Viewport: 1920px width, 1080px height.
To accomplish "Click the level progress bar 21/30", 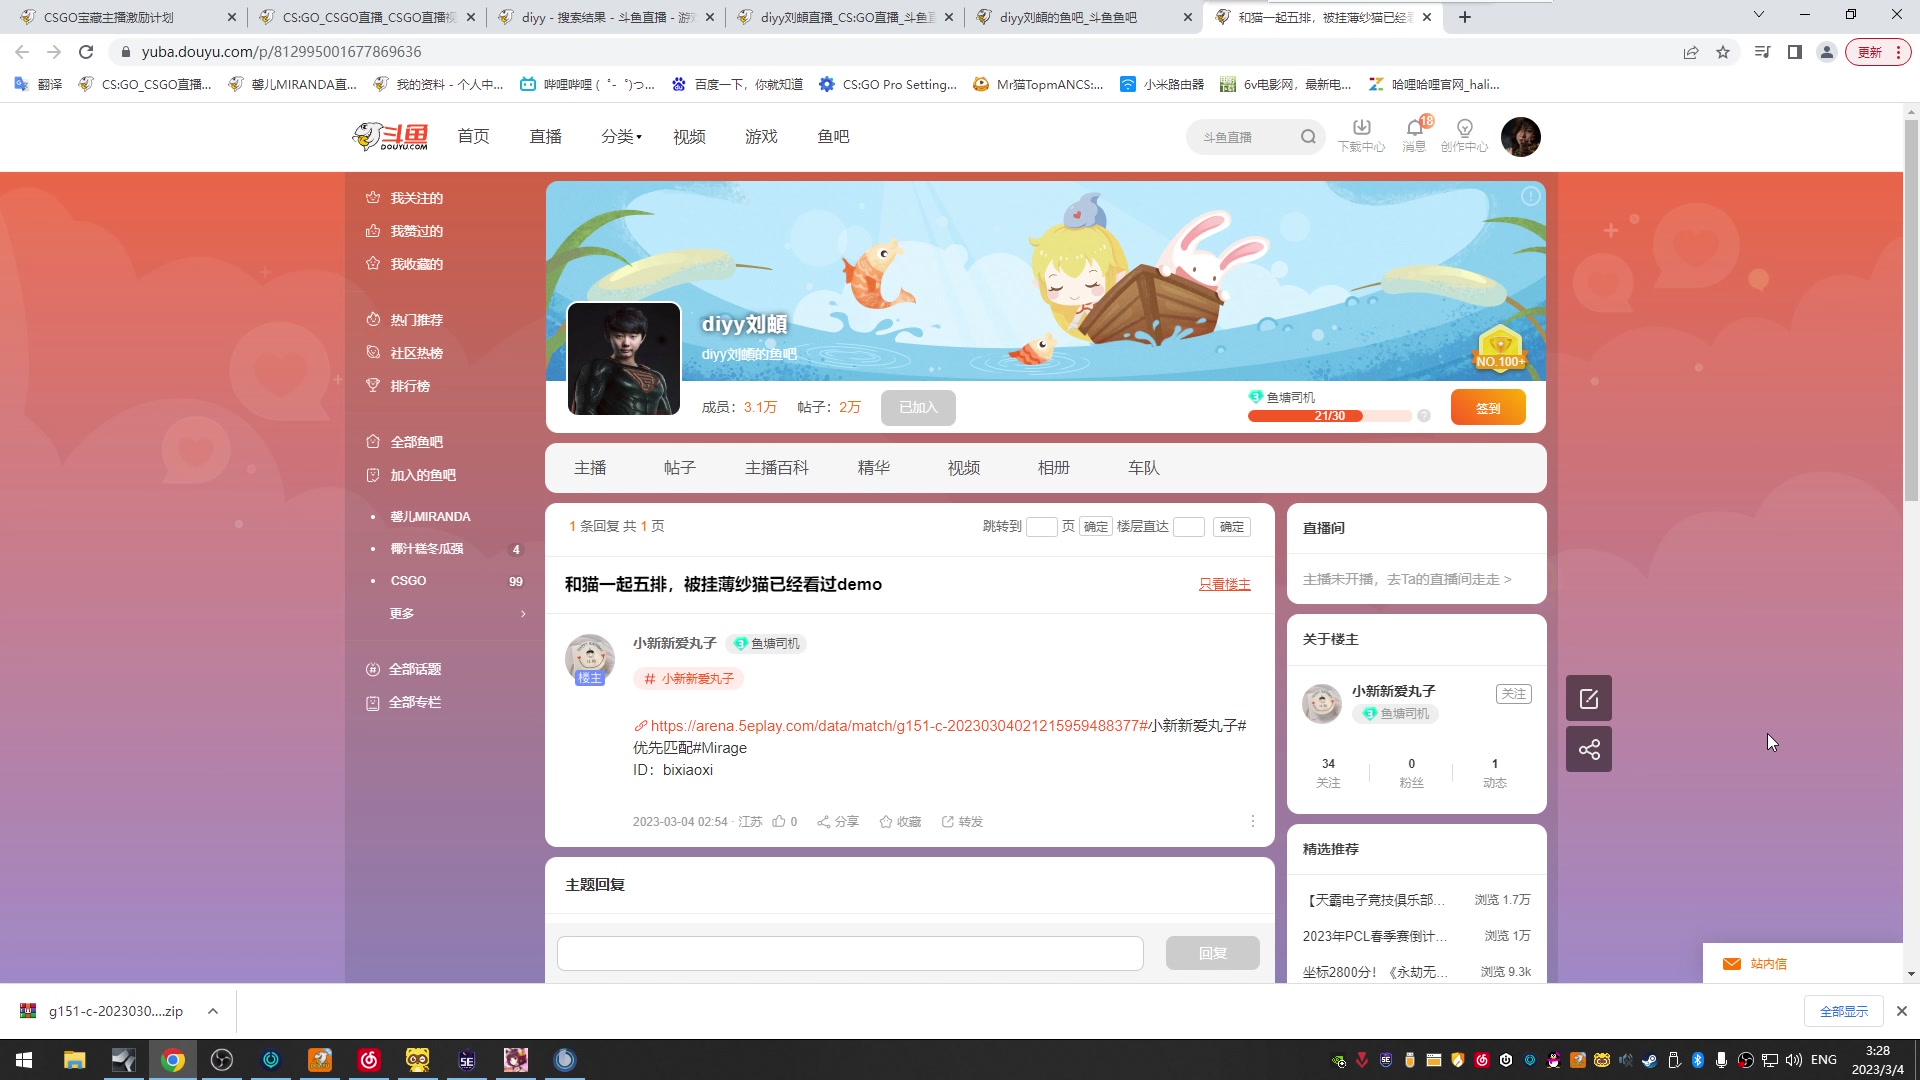I will (x=1330, y=416).
